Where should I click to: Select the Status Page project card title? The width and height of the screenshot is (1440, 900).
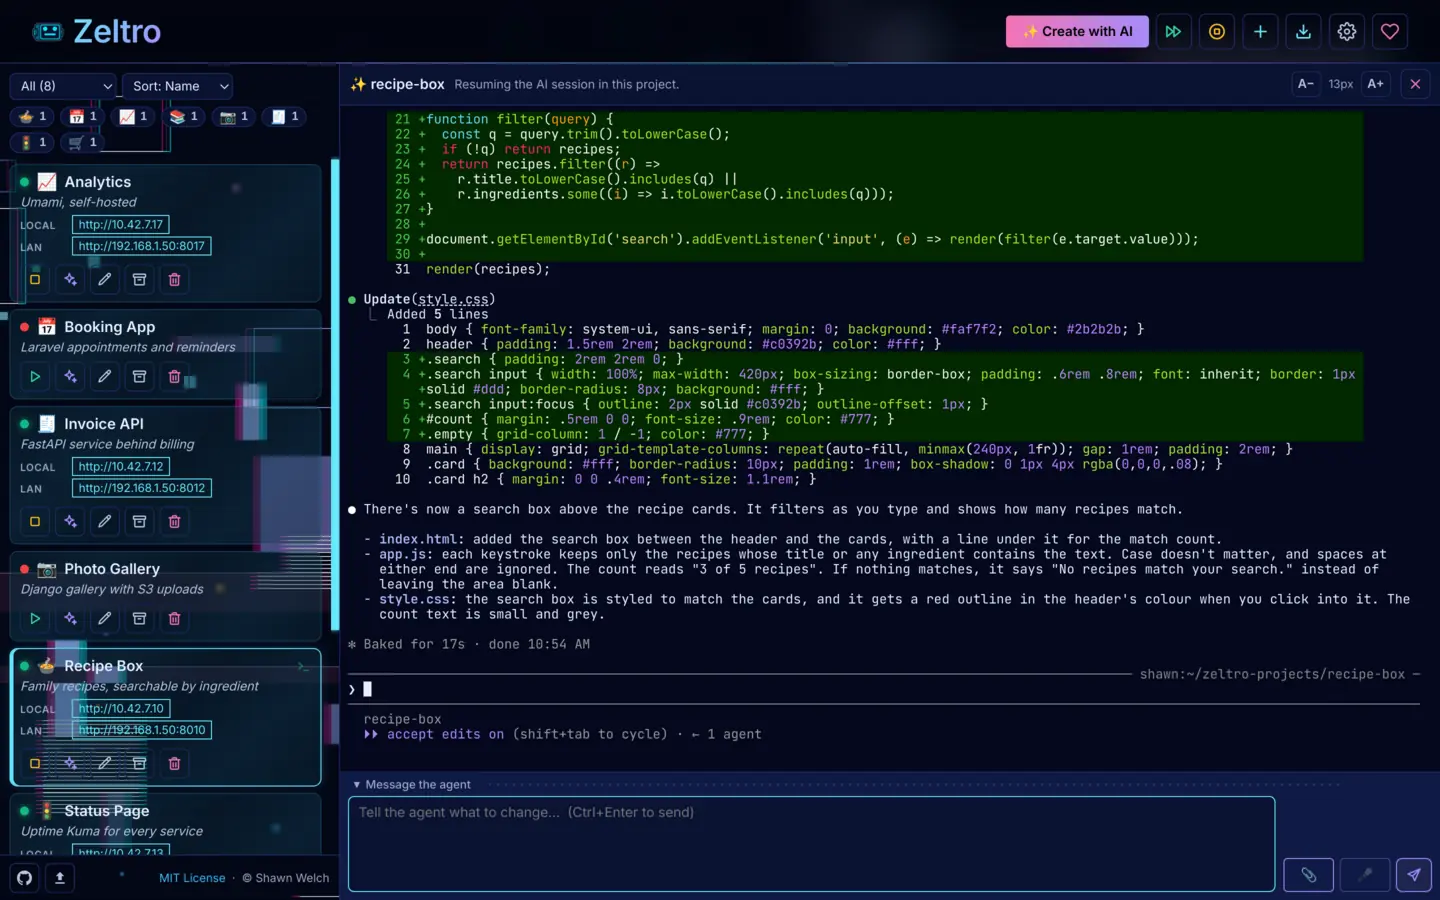(106, 811)
